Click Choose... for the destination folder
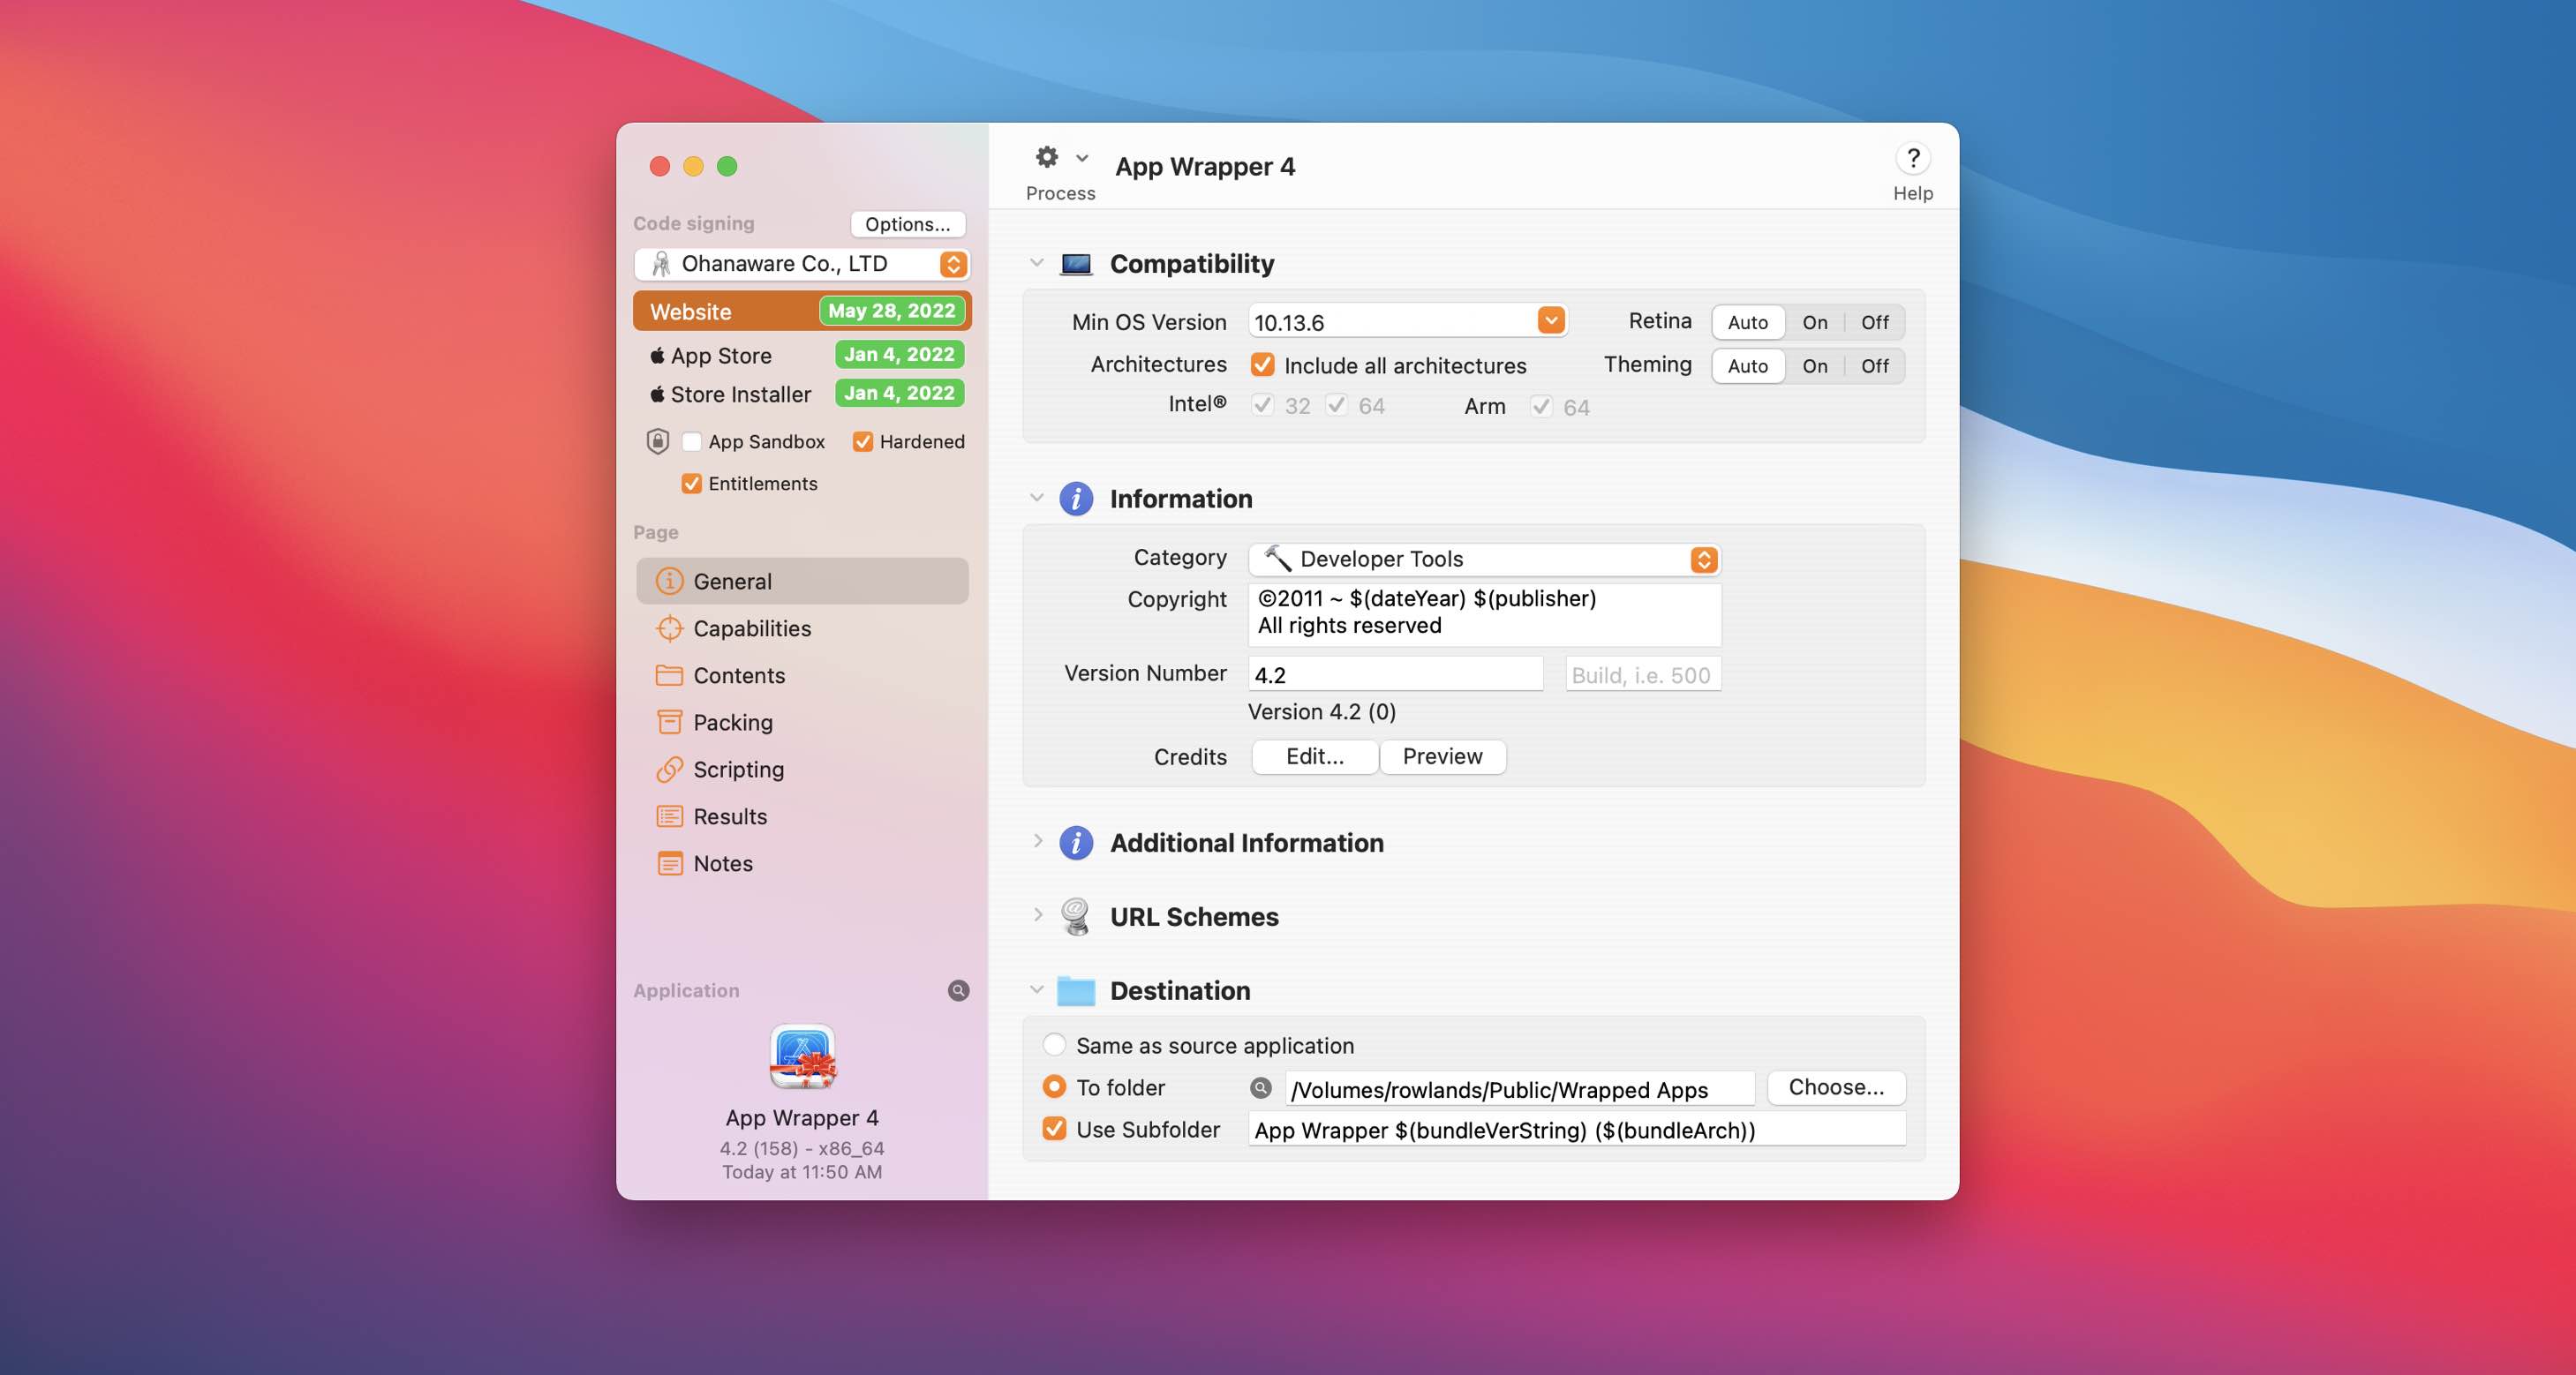 pos(1836,1087)
